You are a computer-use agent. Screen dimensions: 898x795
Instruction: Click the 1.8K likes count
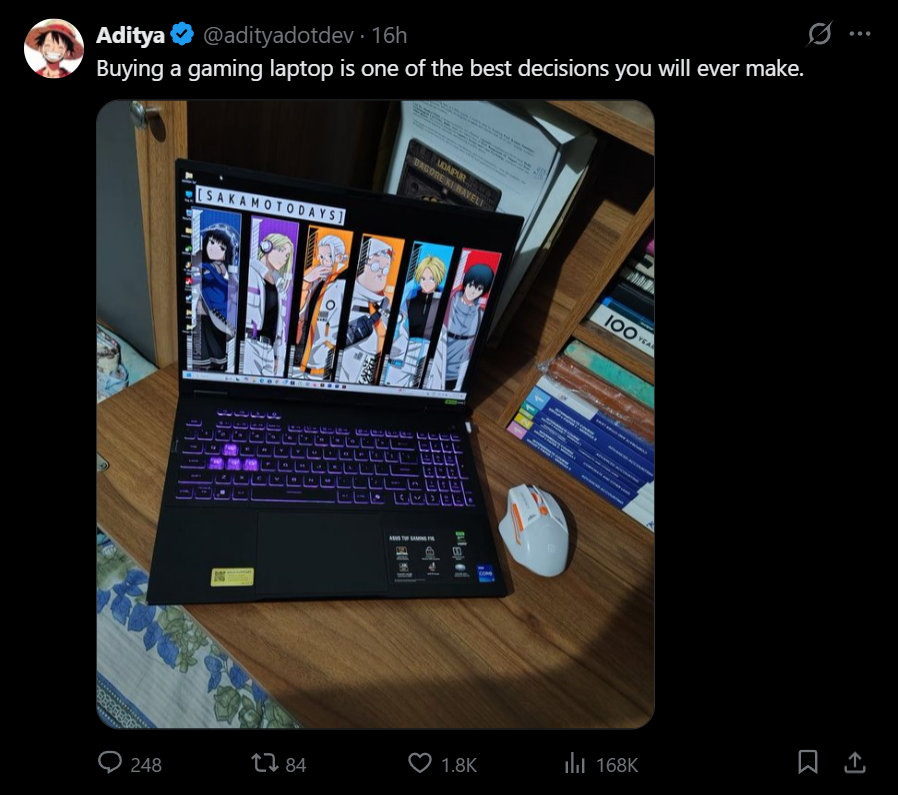[459, 765]
